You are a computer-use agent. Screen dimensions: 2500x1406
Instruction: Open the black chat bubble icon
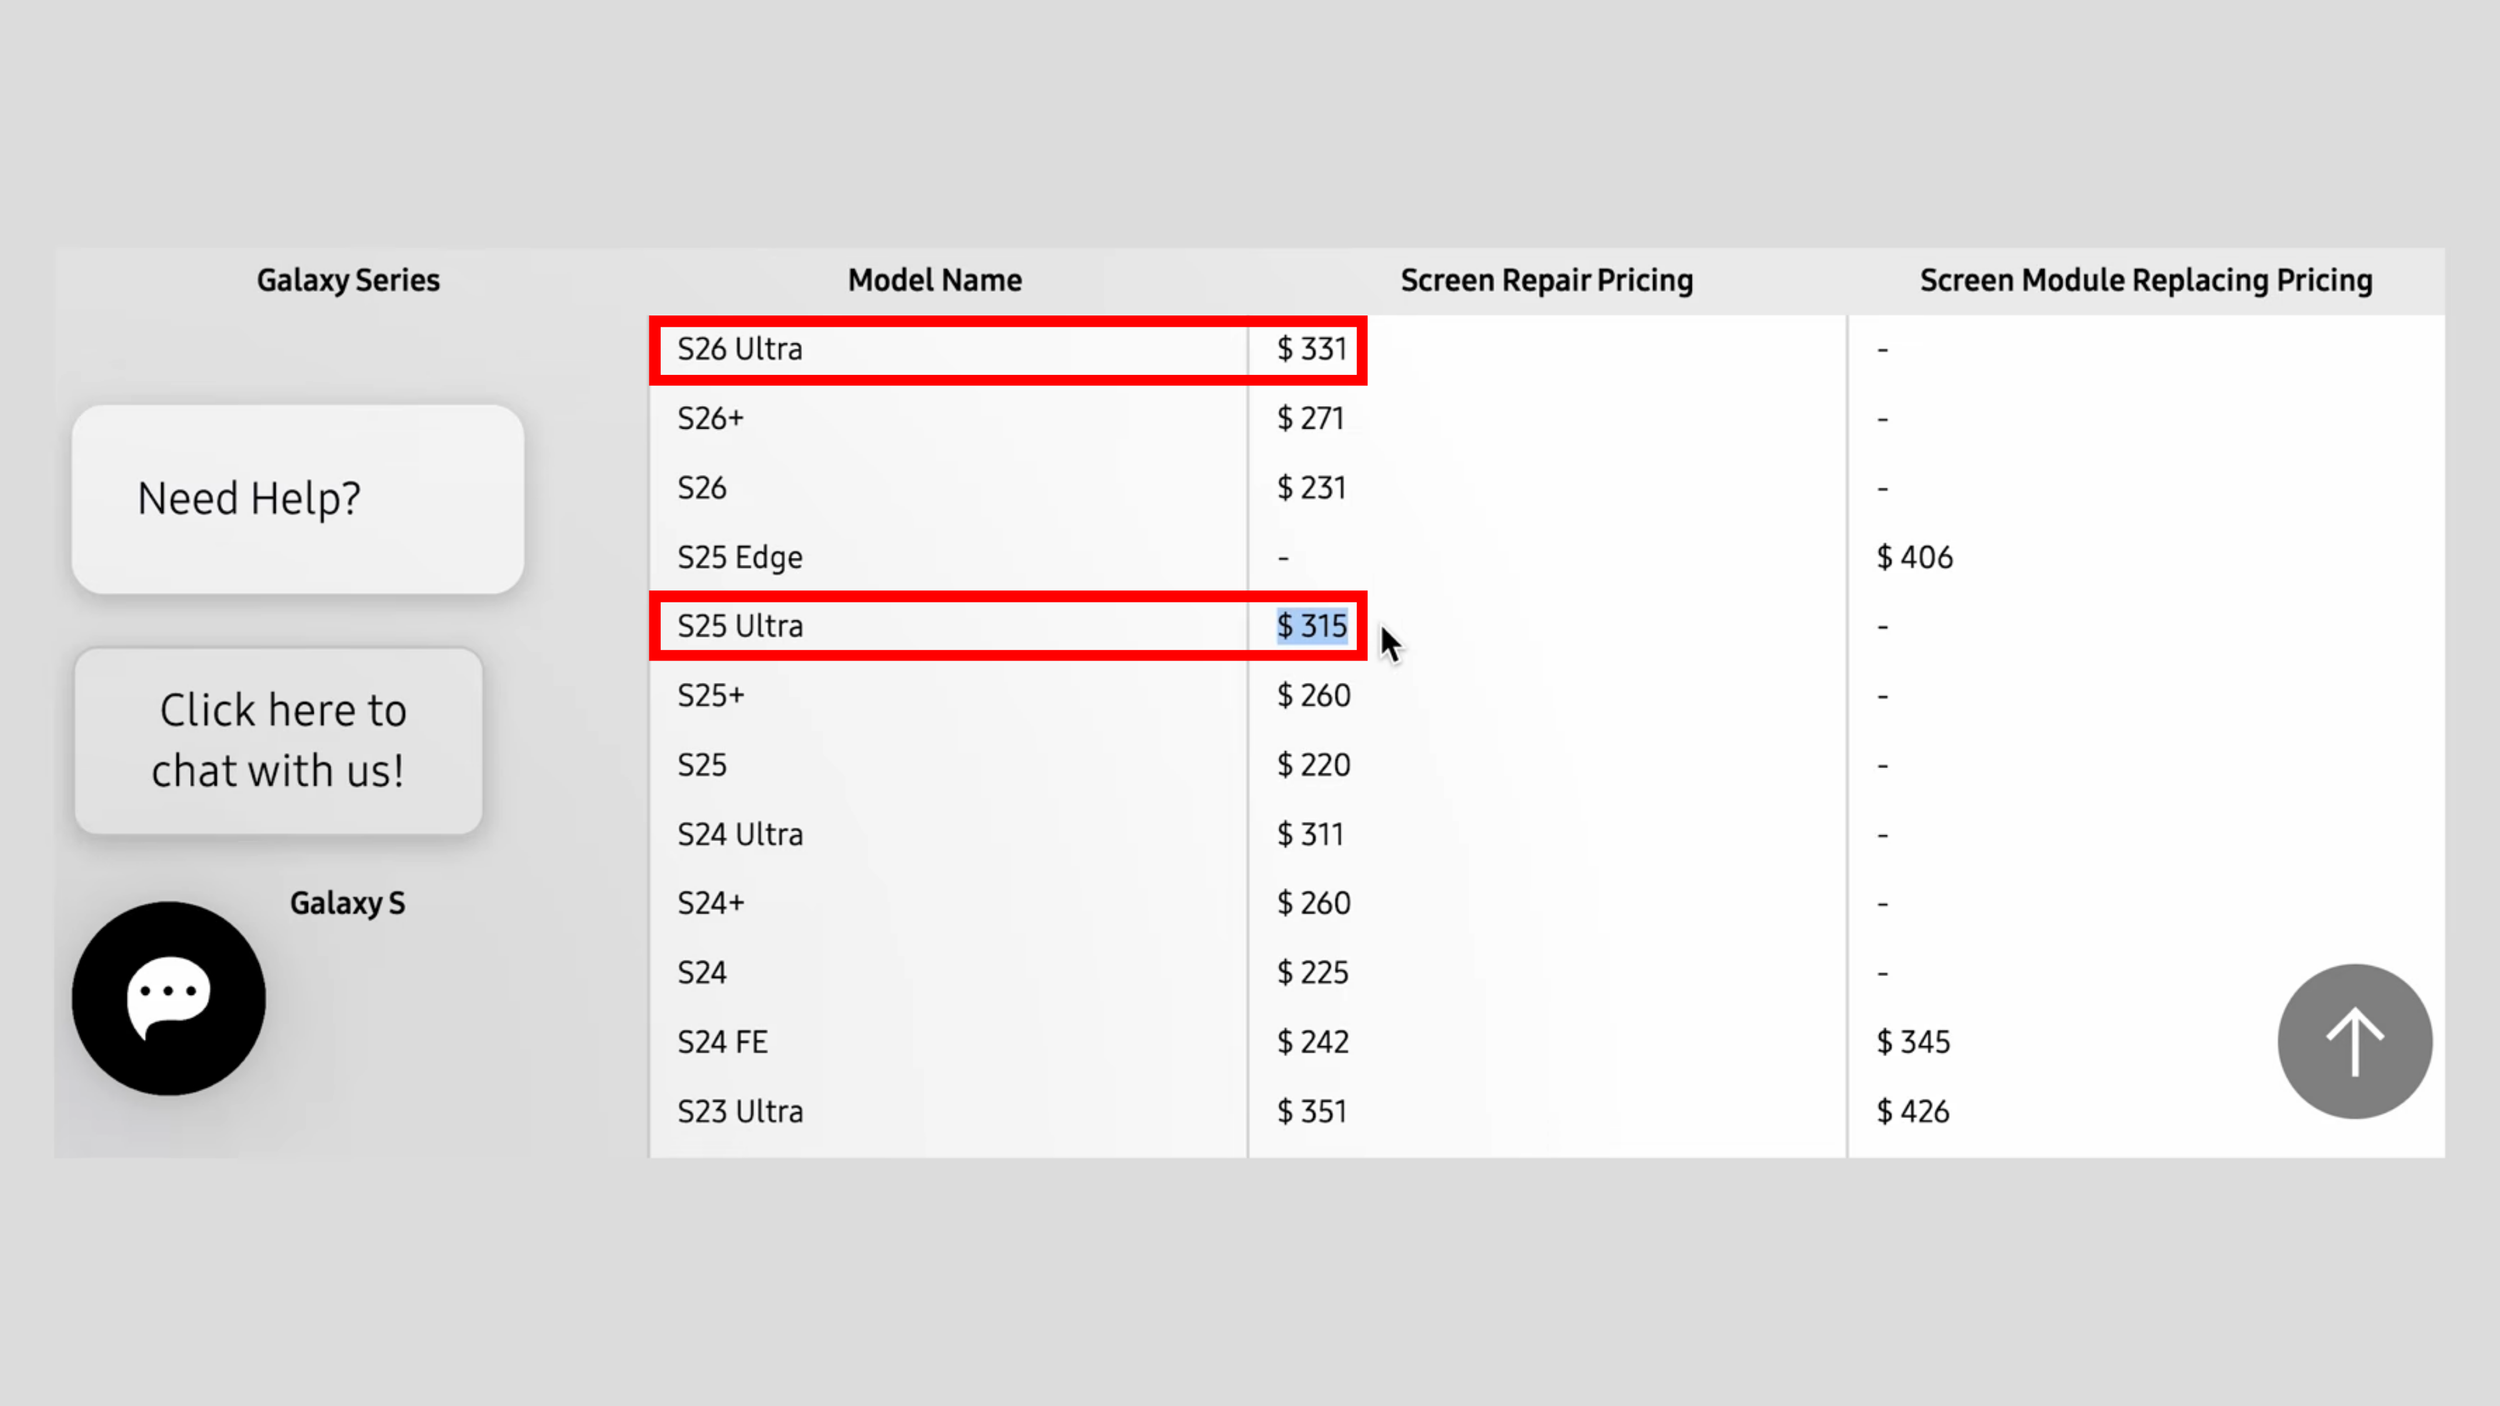click(x=168, y=998)
